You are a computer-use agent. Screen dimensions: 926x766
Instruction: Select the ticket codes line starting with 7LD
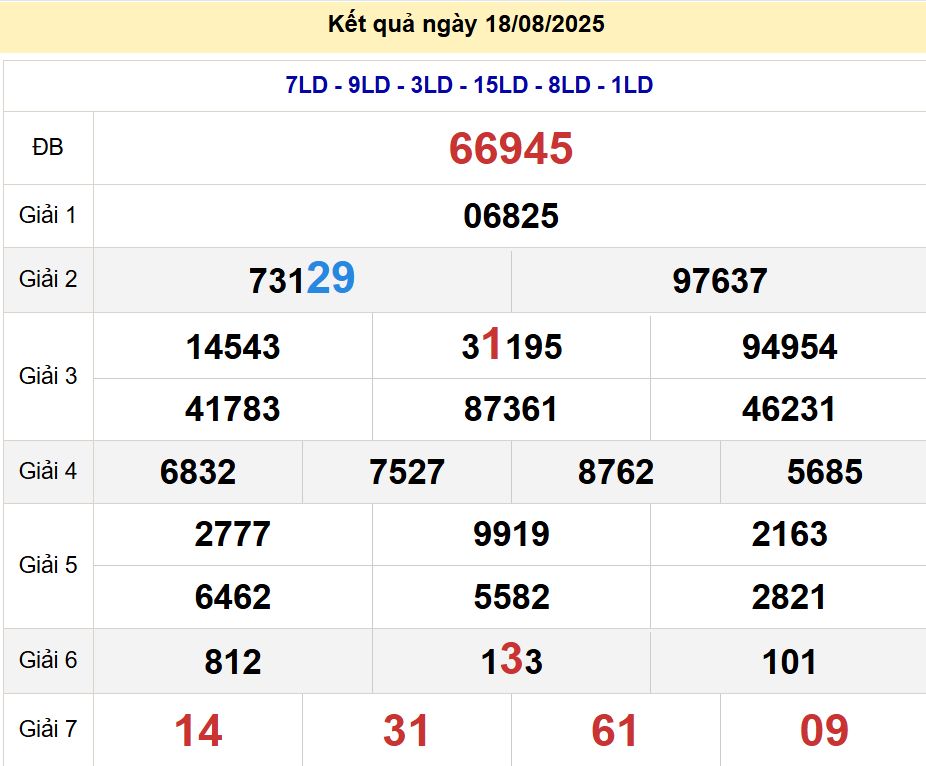(x=469, y=86)
